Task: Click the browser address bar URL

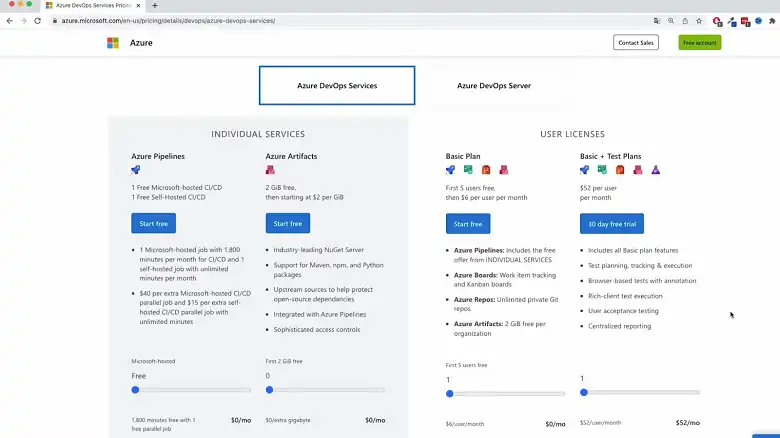Action: pos(168,21)
